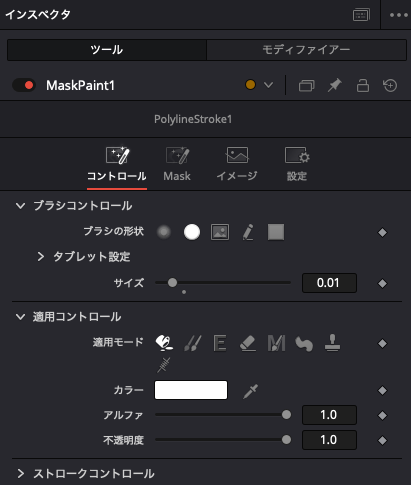411x485 pixels.
Task: Toggle keyframe for カラー
Action: click(382, 390)
